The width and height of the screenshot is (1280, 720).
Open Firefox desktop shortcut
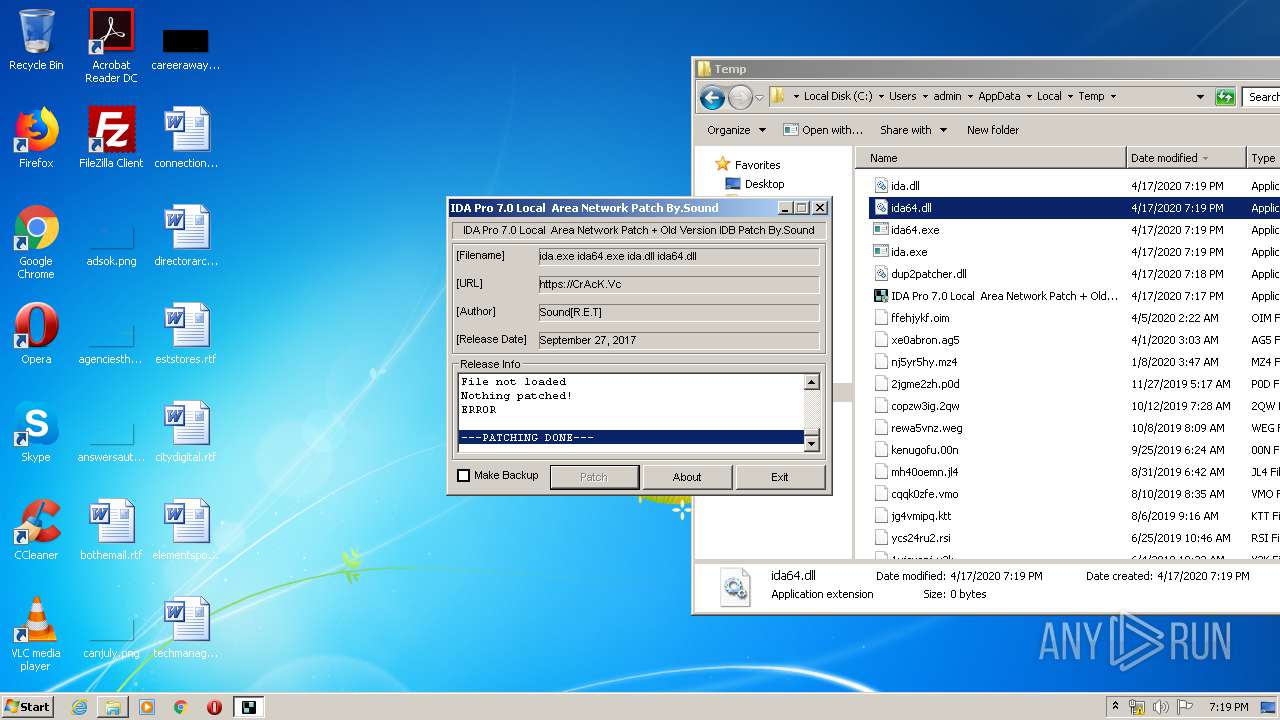click(x=36, y=138)
